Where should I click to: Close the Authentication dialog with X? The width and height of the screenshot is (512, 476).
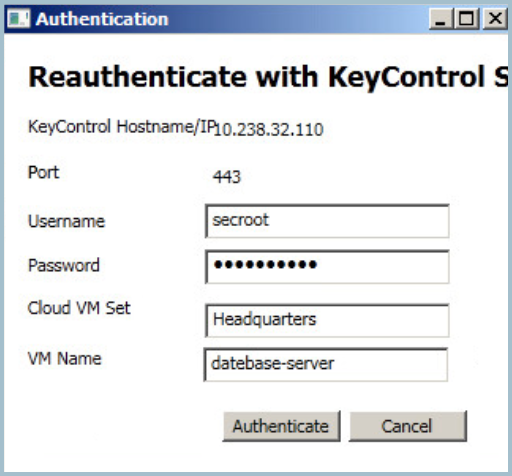[x=495, y=19]
